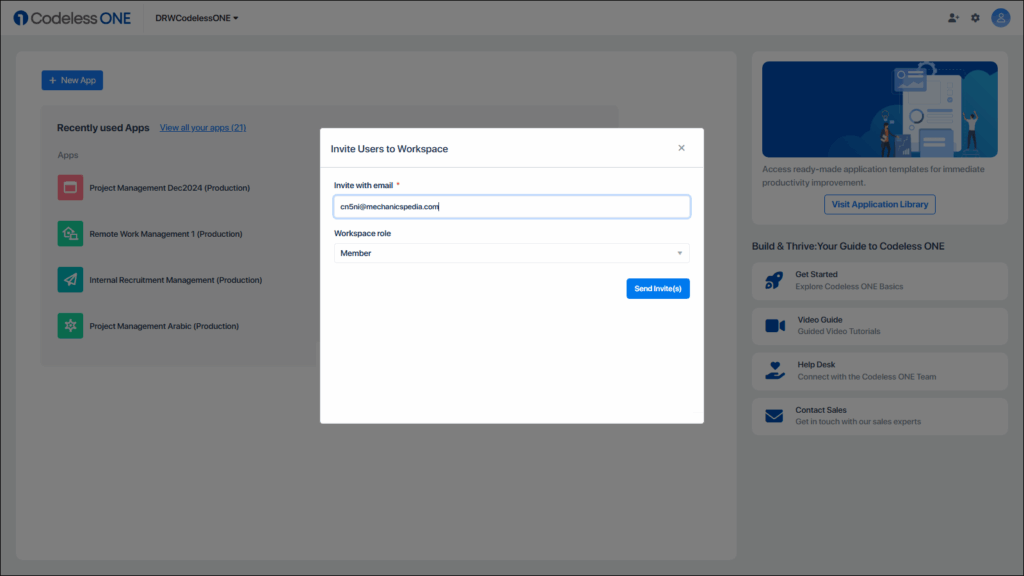Click the Video Guide camera icon
The image size is (1024, 576).
pos(775,325)
